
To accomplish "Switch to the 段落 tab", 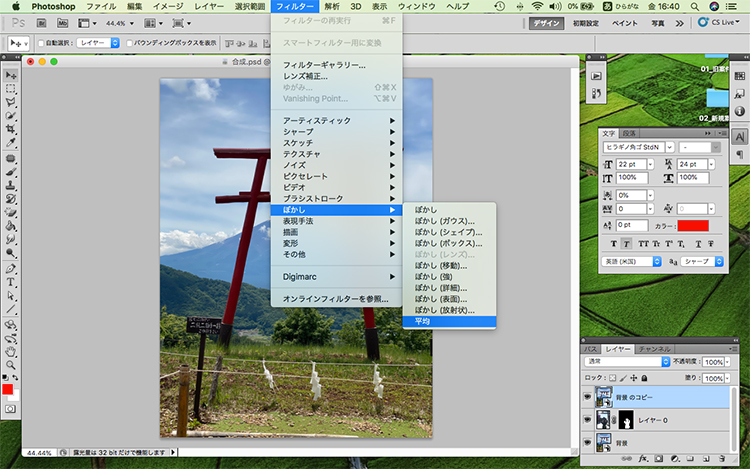I will click(629, 133).
